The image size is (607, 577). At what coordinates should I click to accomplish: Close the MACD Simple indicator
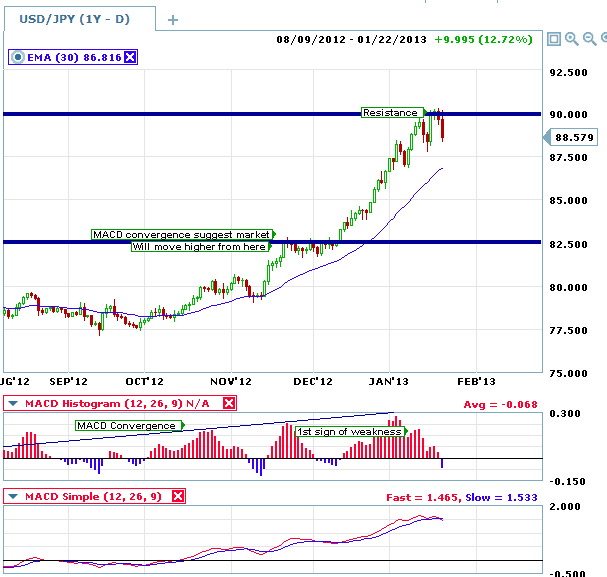[178, 496]
